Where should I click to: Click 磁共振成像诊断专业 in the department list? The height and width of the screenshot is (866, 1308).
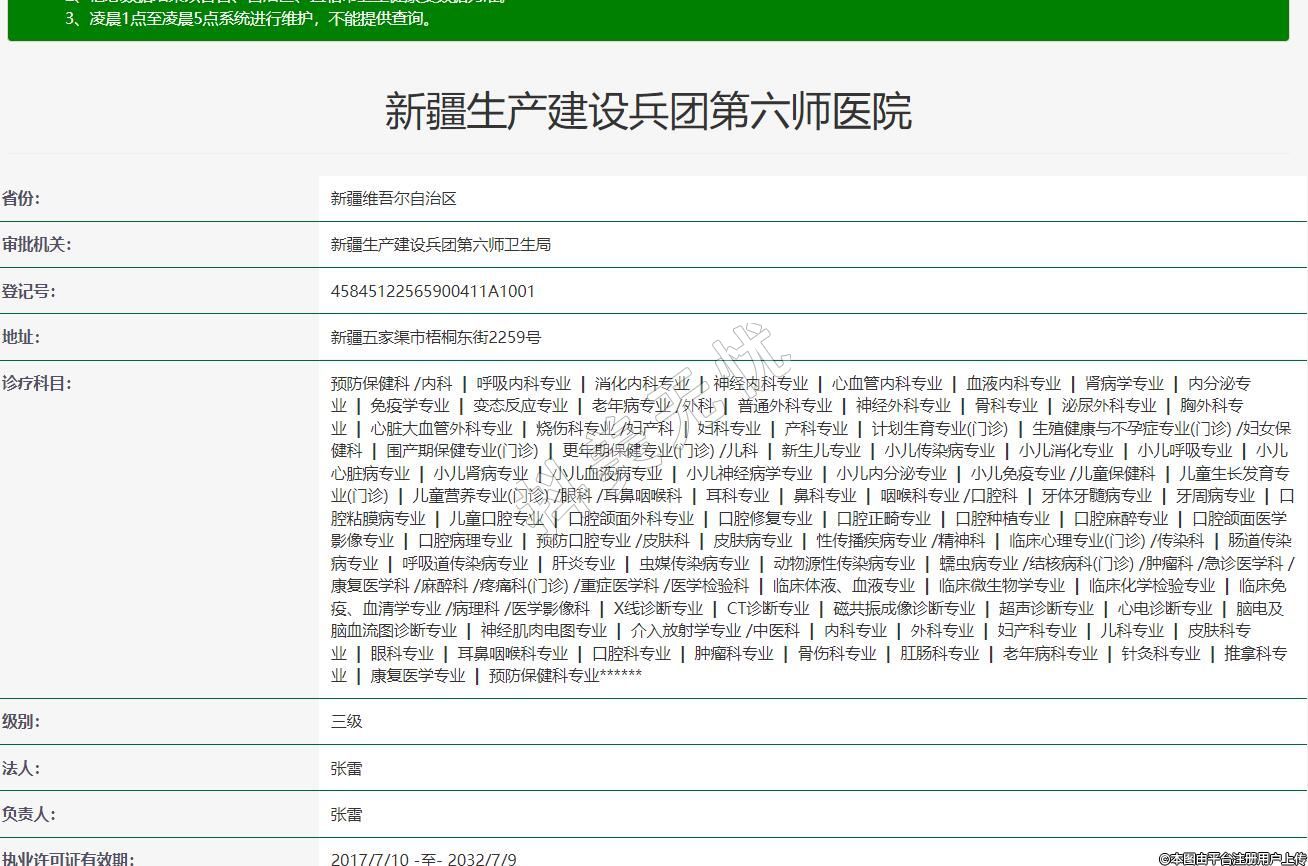[x=903, y=608]
